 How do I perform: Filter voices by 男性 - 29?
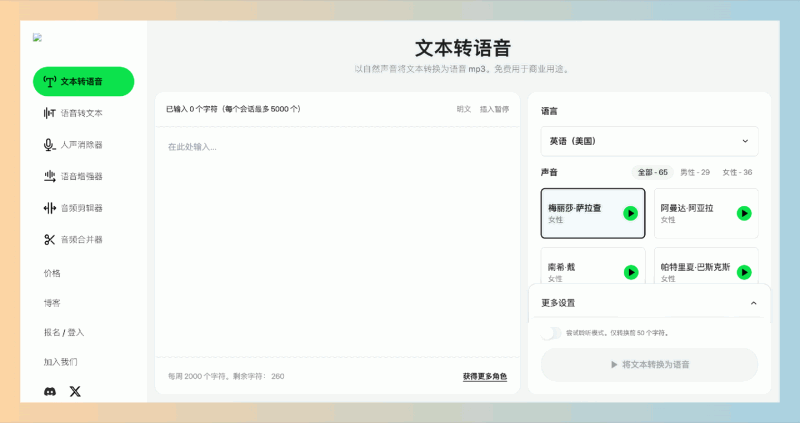click(695, 172)
